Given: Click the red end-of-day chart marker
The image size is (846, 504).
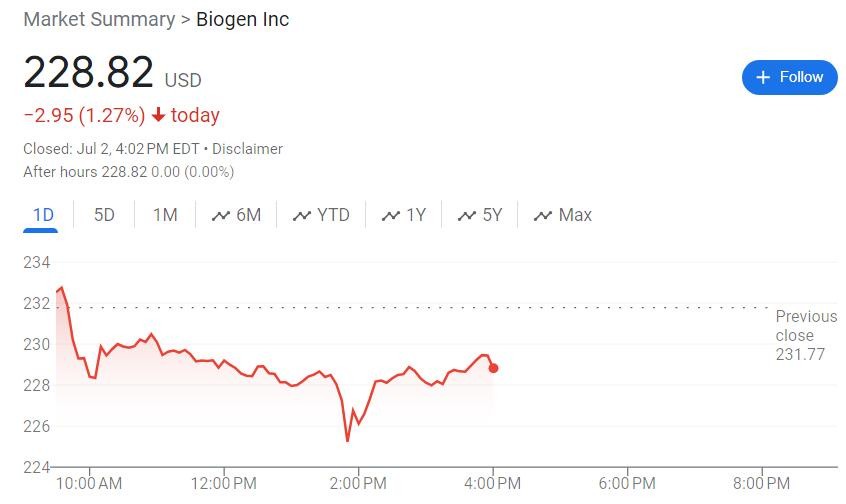Looking at the screenshot, I should coord(493,368).
